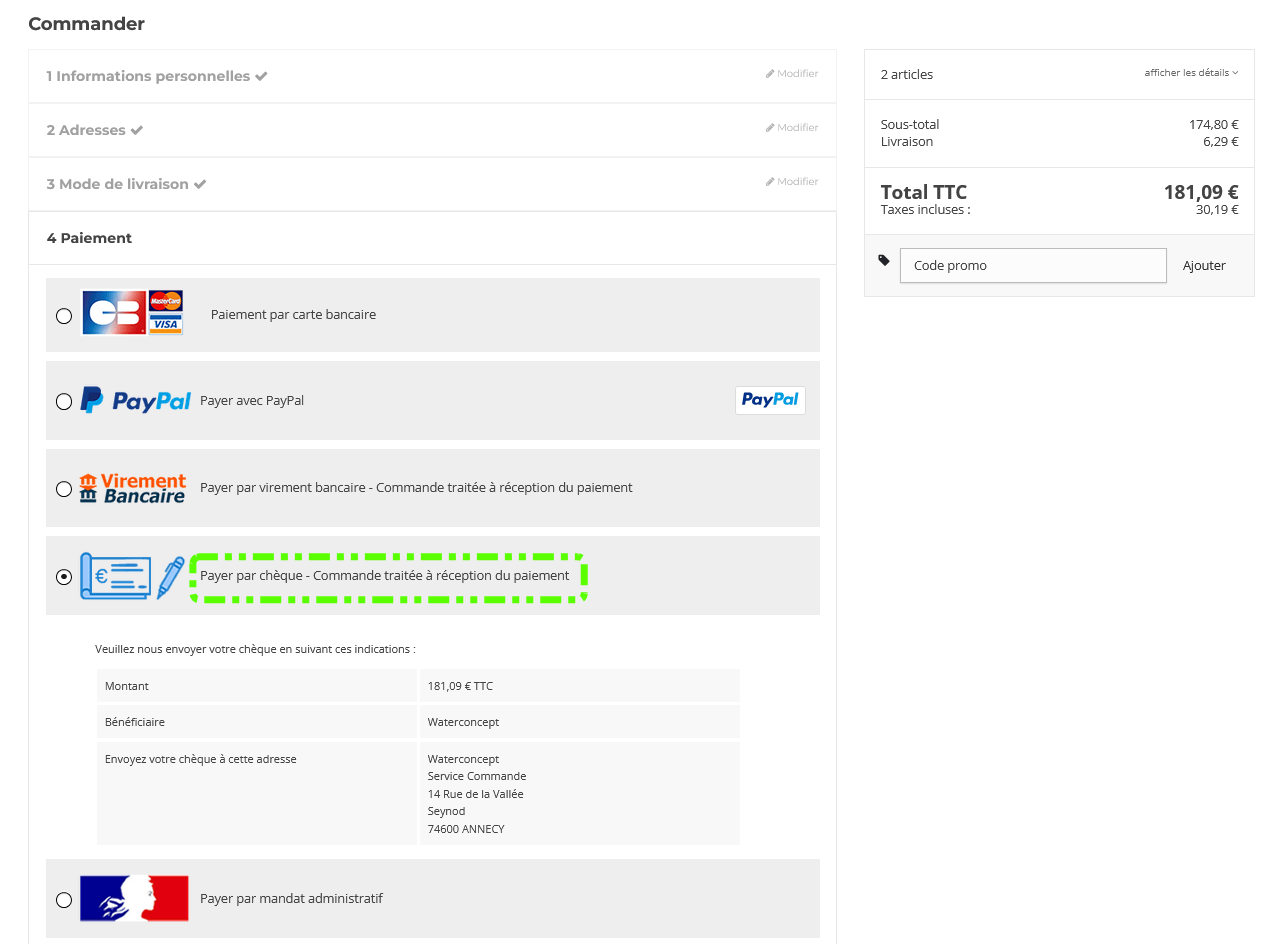The height and width of the screenshot is (944, 1285).
Task: Click the cheque and pen icon
Action: (132, 576)
